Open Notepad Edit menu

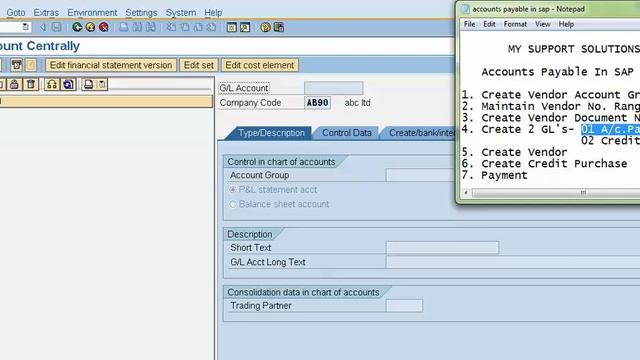pyautogui.click(x=489, y=24)
